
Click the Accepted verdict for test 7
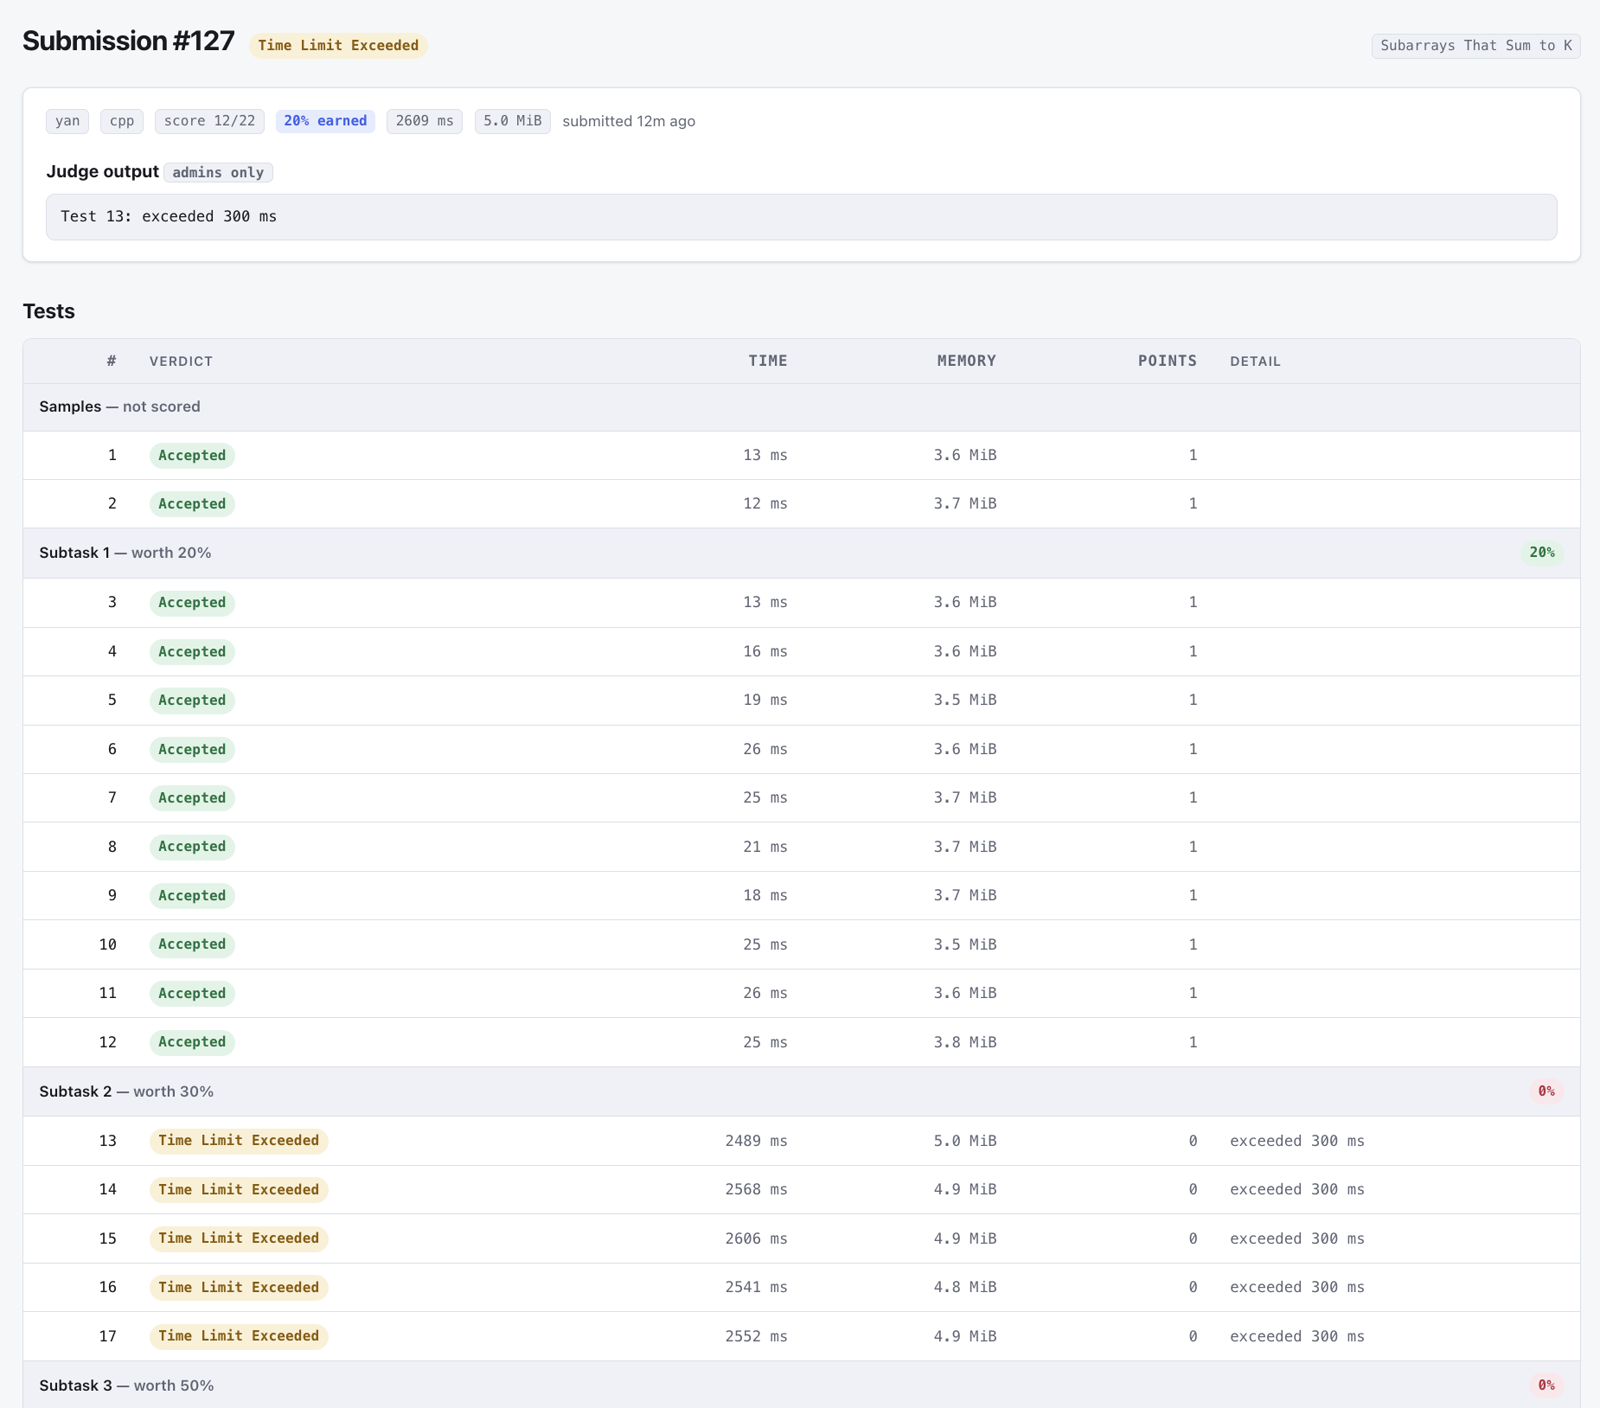(x=192, y=798)
